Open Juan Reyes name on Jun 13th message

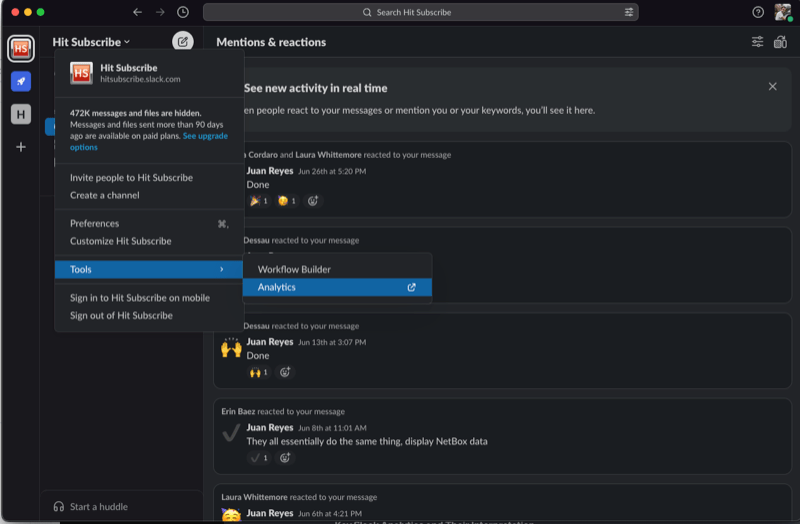point(270,342)
